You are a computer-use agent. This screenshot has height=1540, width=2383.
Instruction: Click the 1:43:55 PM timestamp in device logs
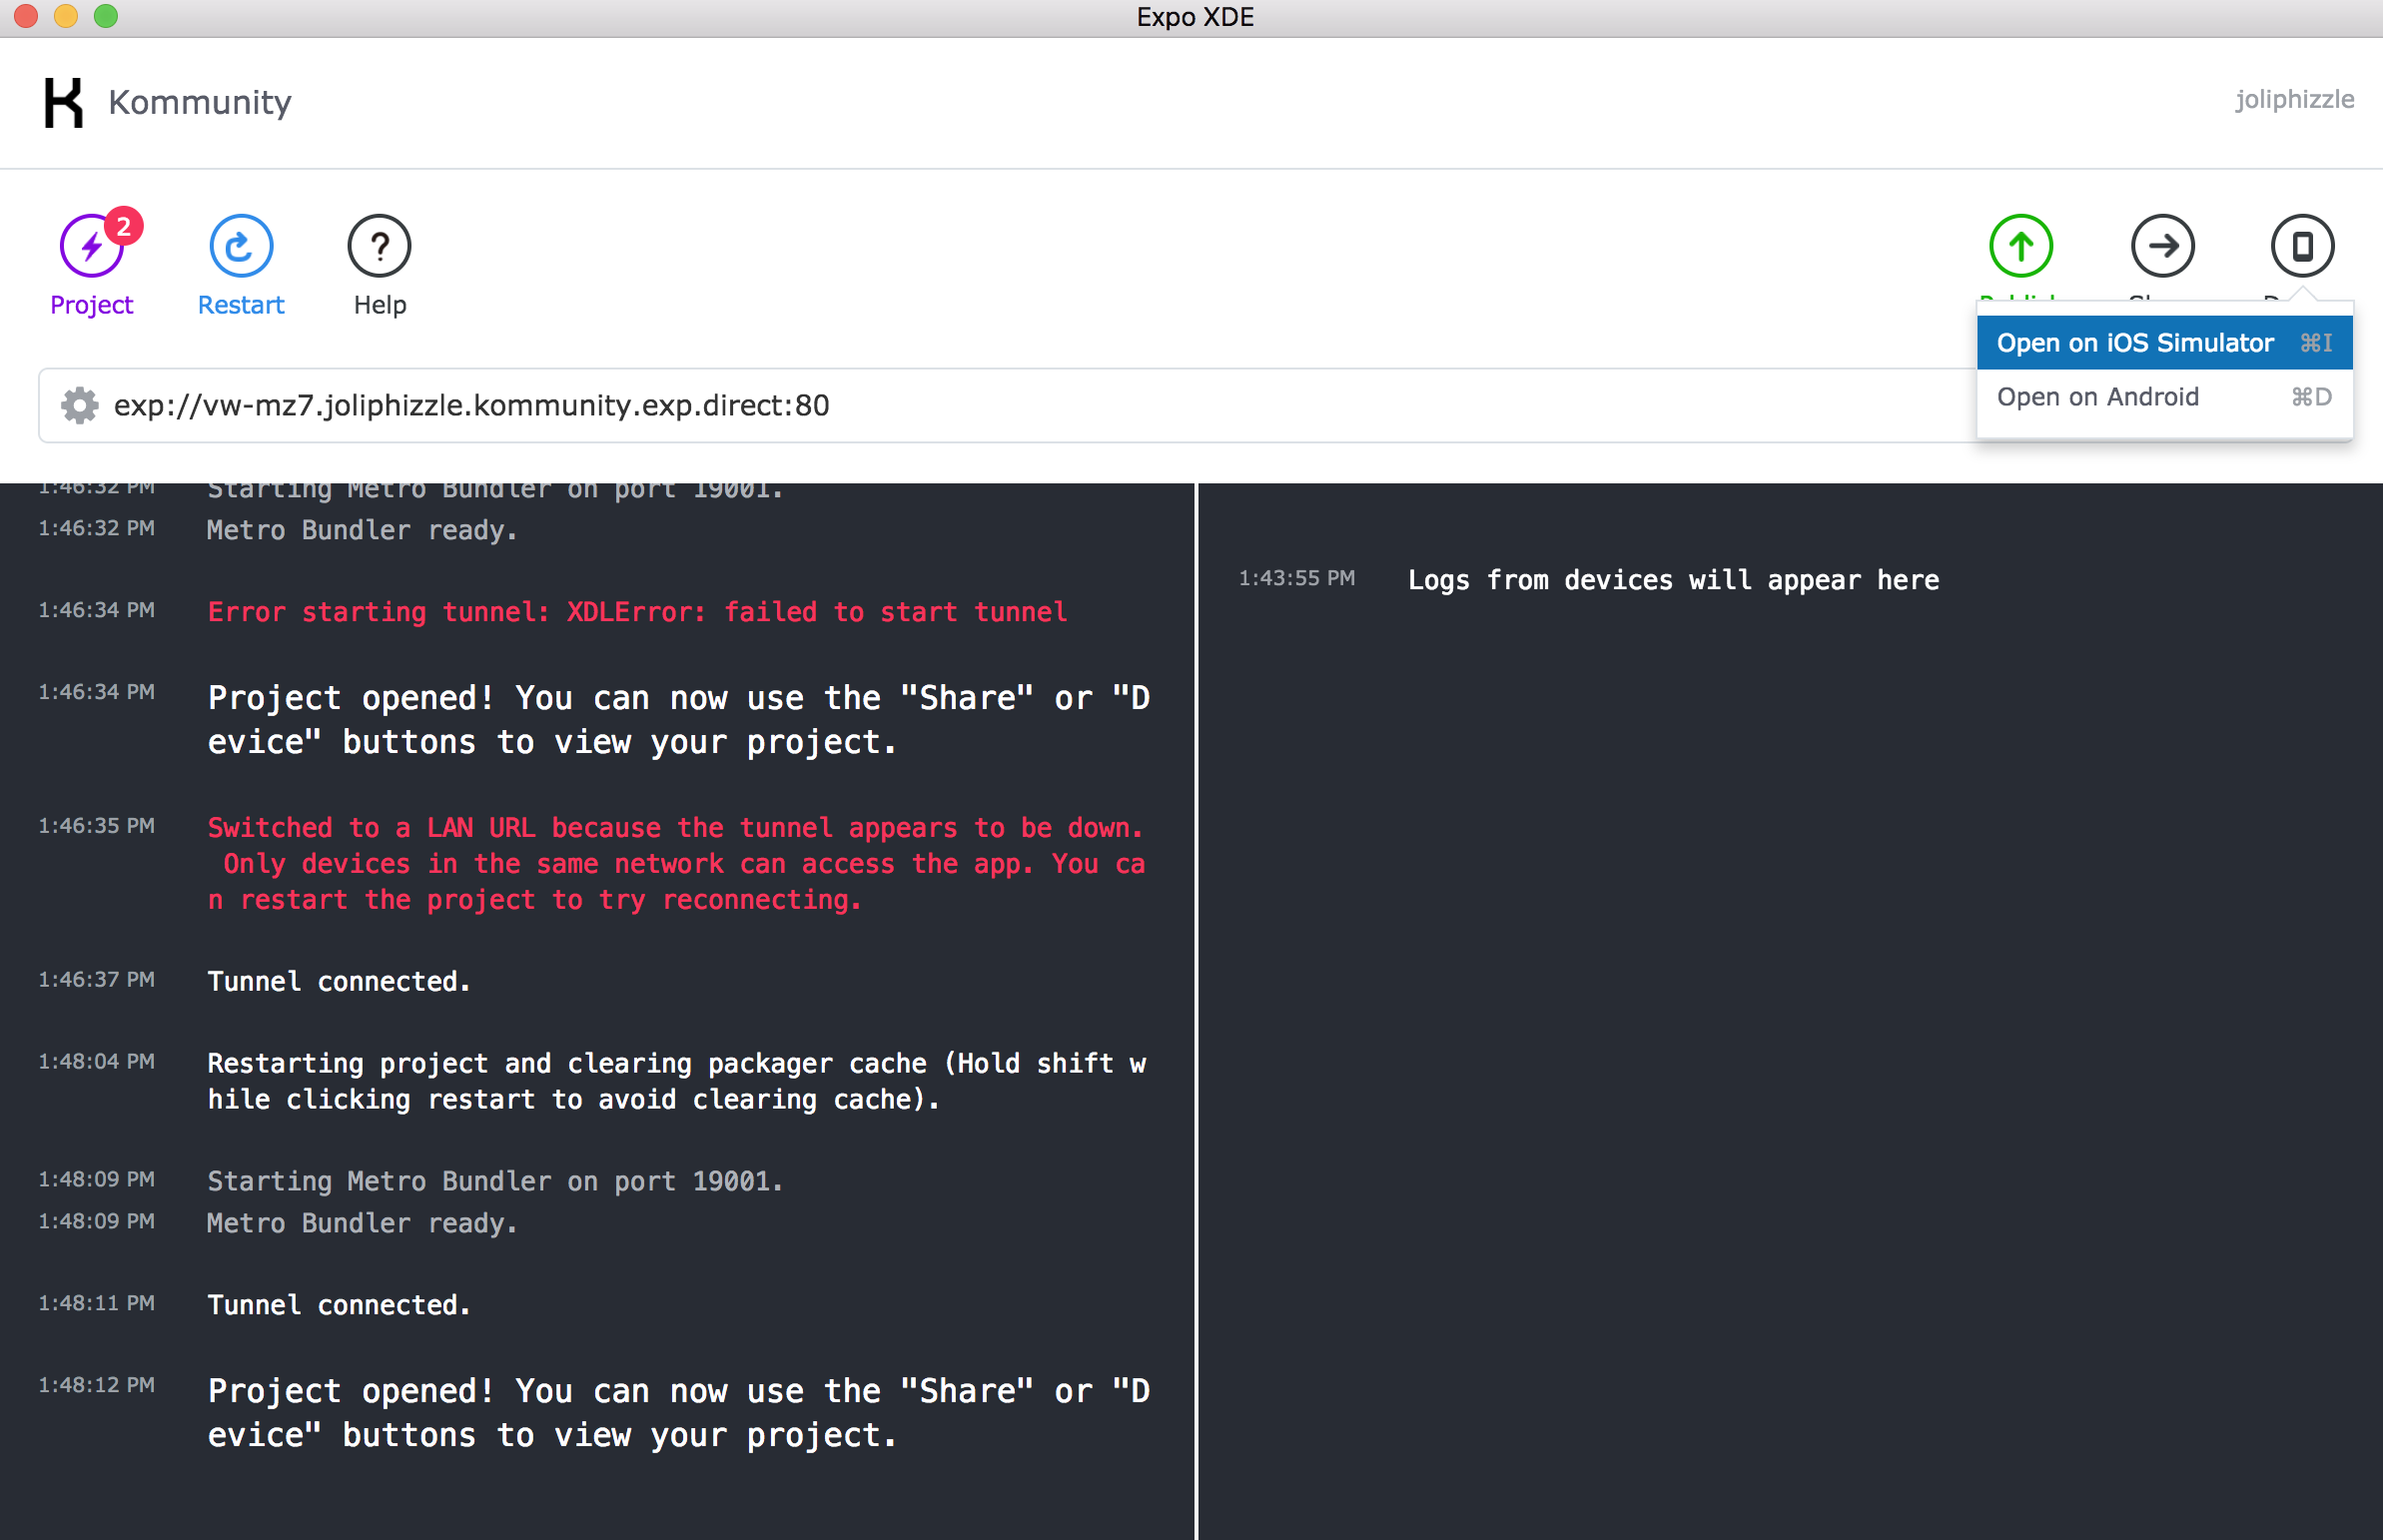[1296, 578]
